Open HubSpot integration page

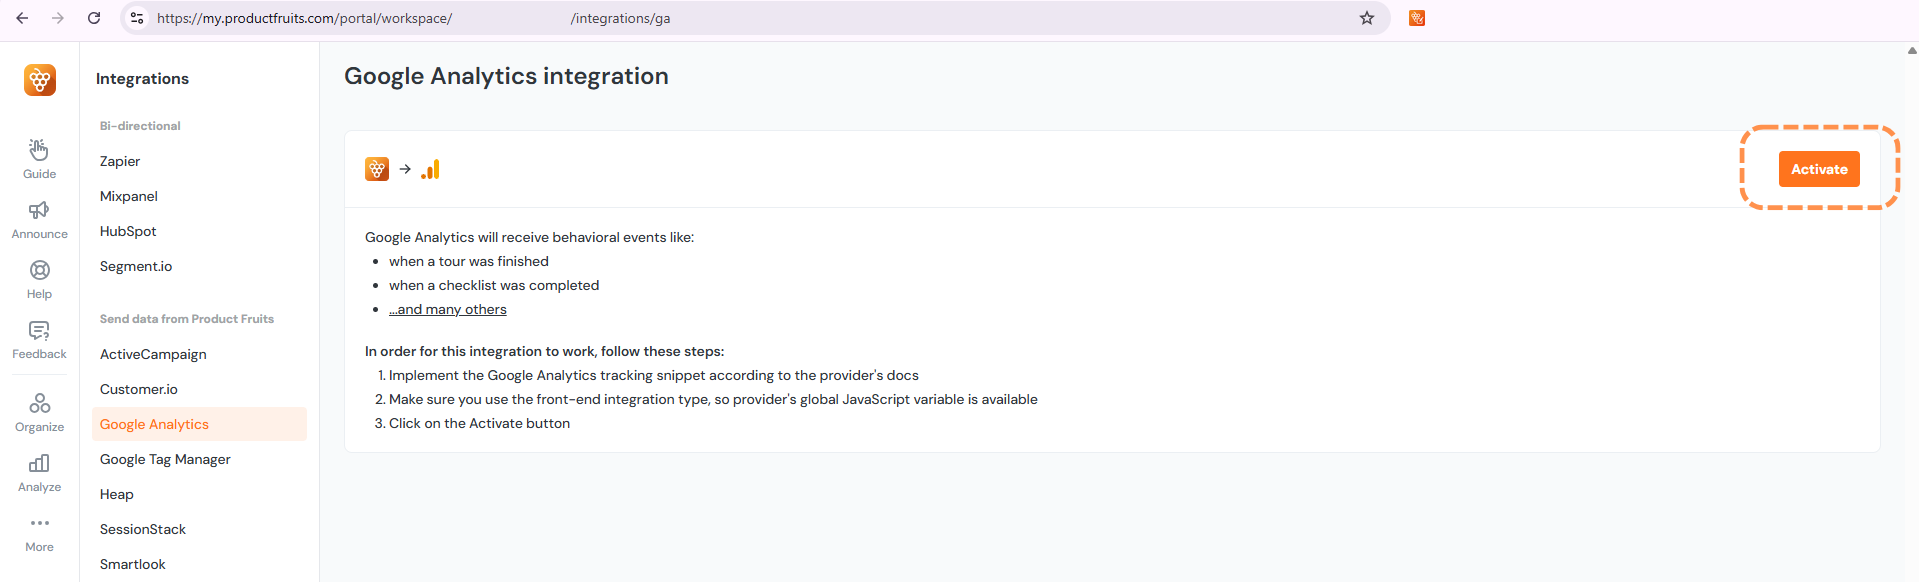(x=128, y=231)
